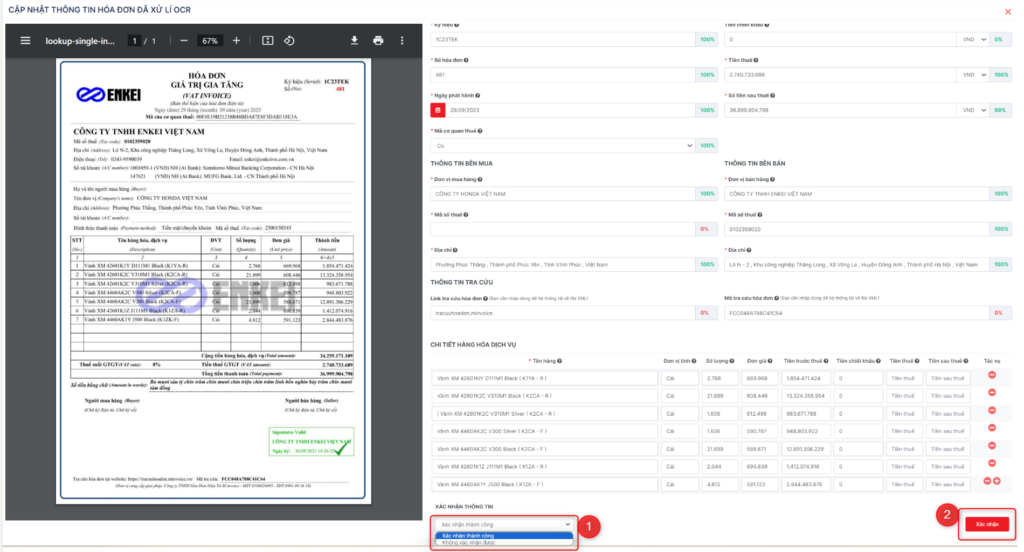This screenshot has width=1024, height=552.
Task: Open the Xác nhận thông tin dropdown
Action: click(x=504, y=525)
